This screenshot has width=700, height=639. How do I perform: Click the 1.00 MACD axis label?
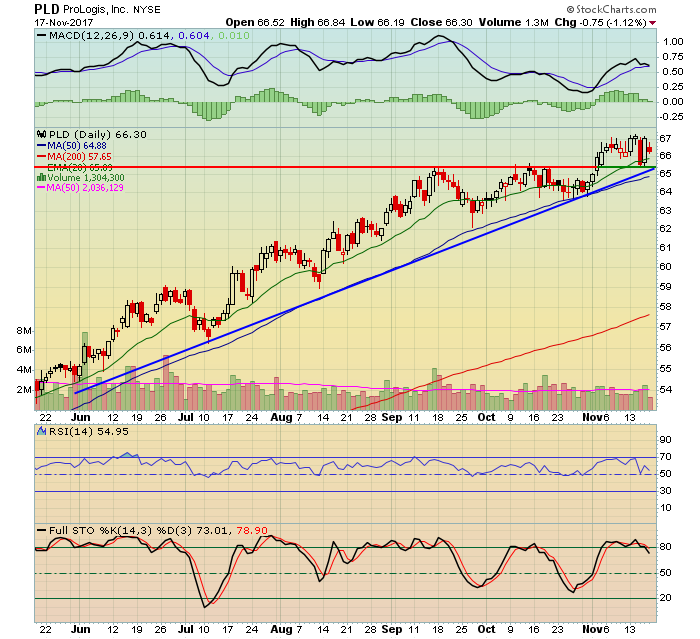(673, 42)
